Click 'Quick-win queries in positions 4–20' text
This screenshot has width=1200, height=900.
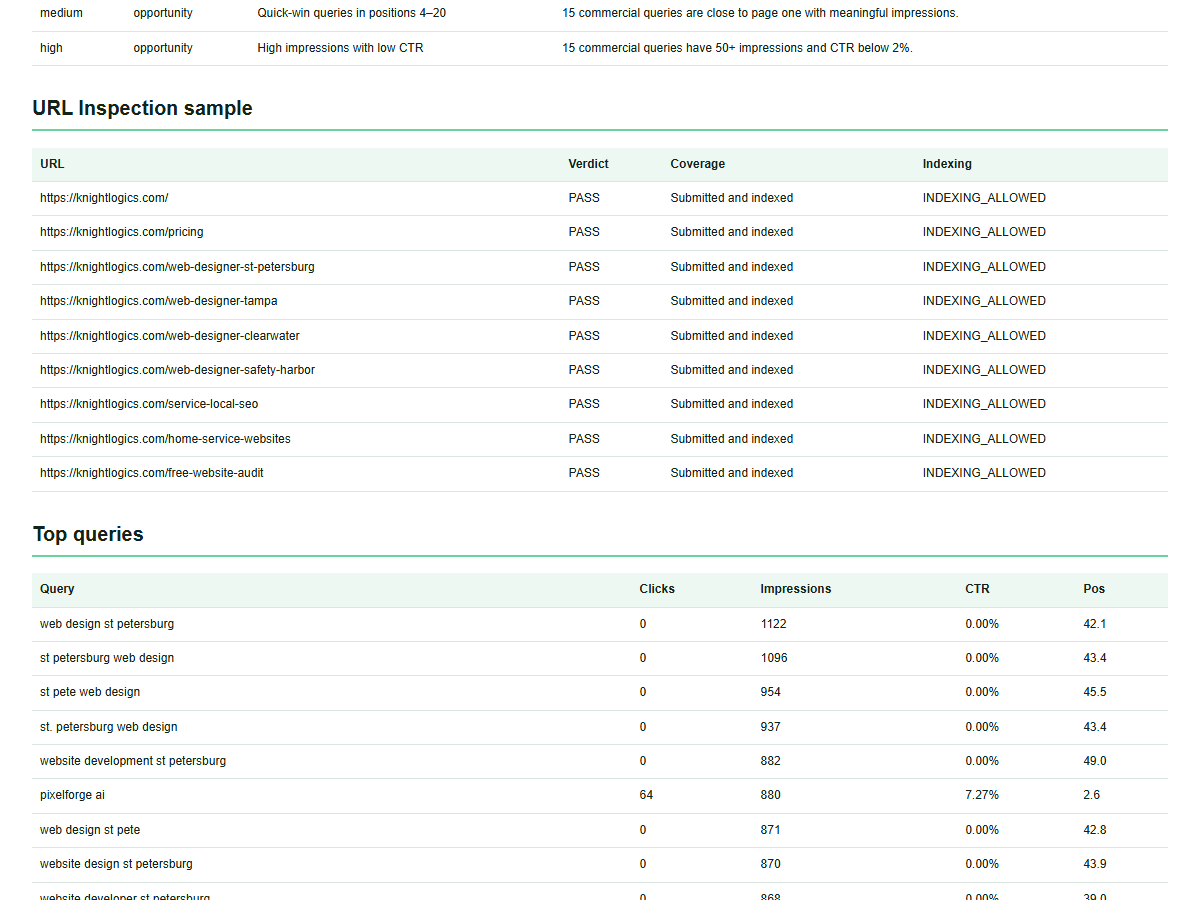[352, 14]
